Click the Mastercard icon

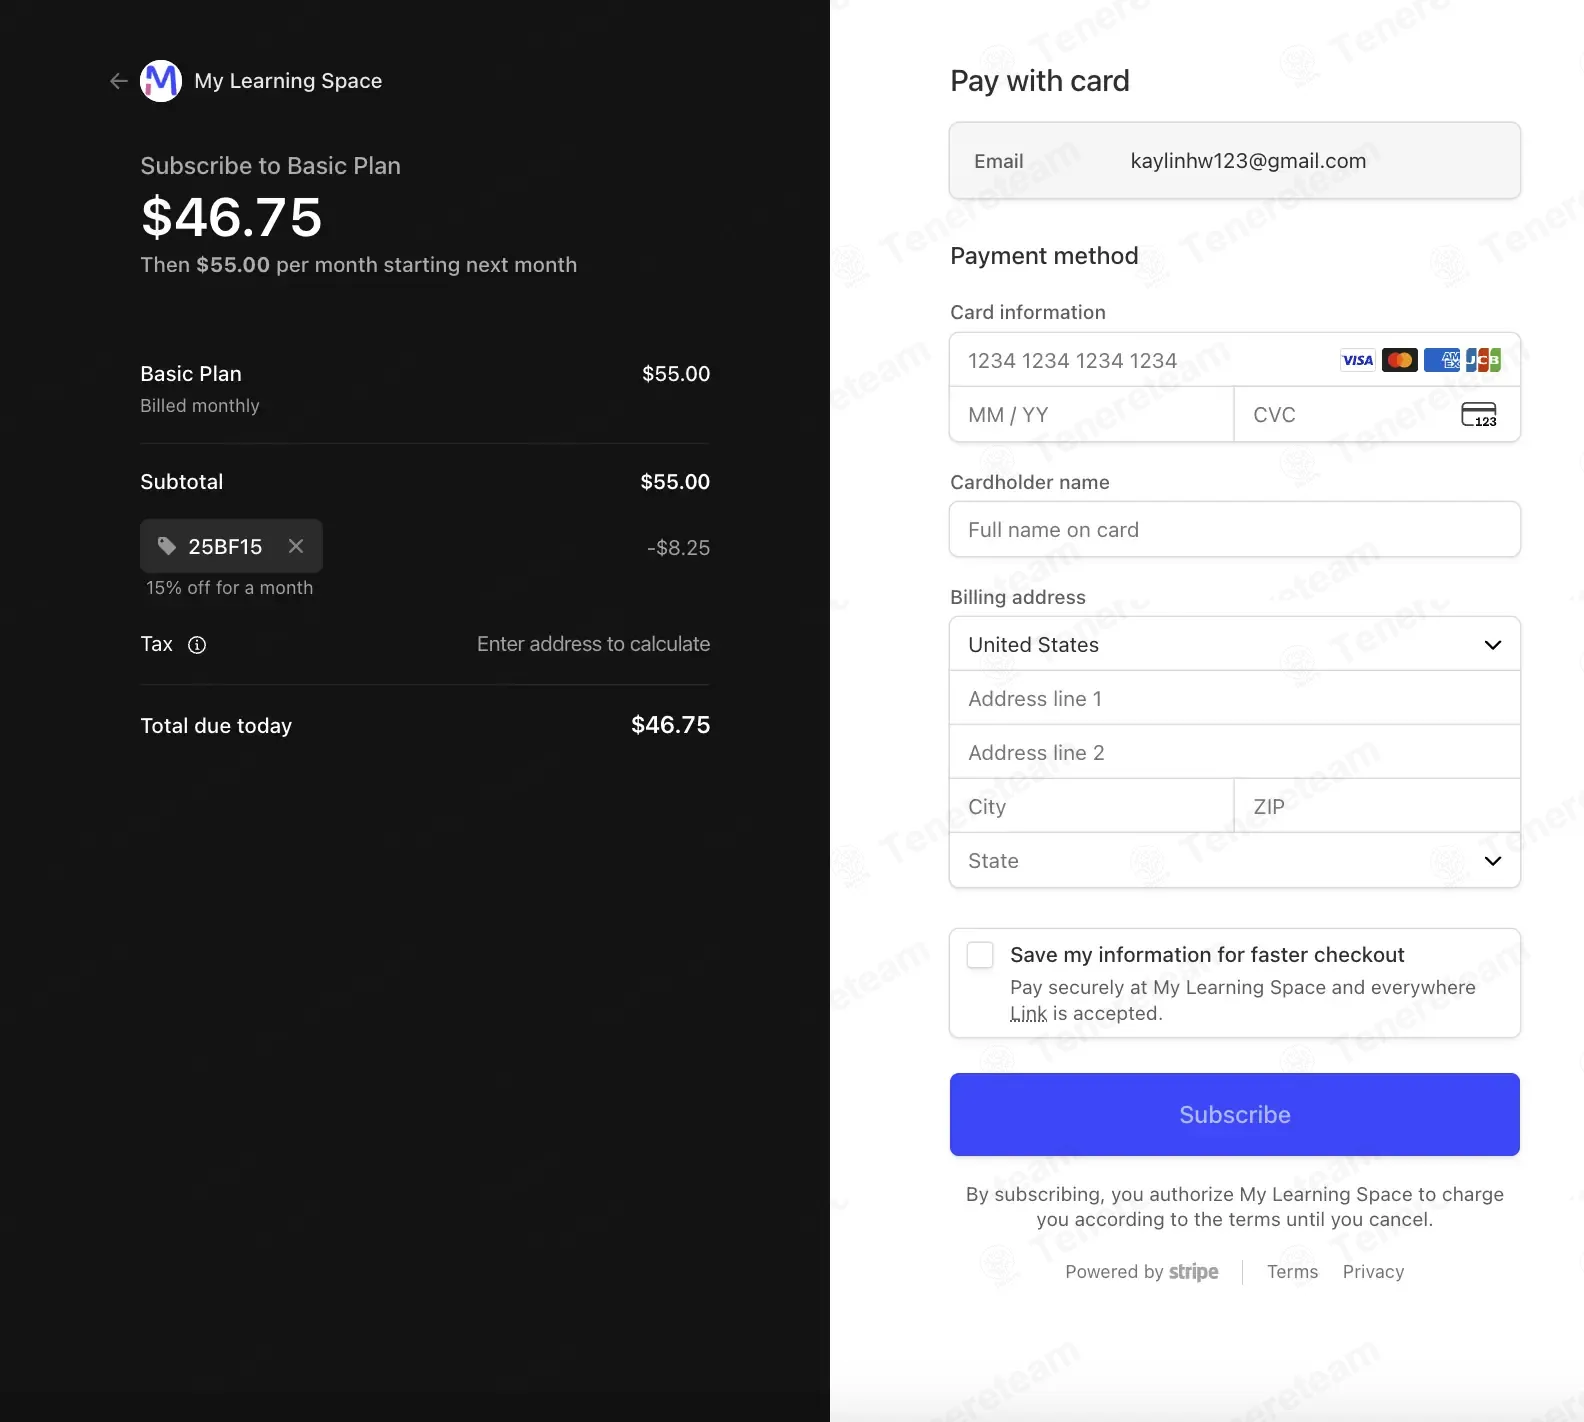click(1399, 360)
